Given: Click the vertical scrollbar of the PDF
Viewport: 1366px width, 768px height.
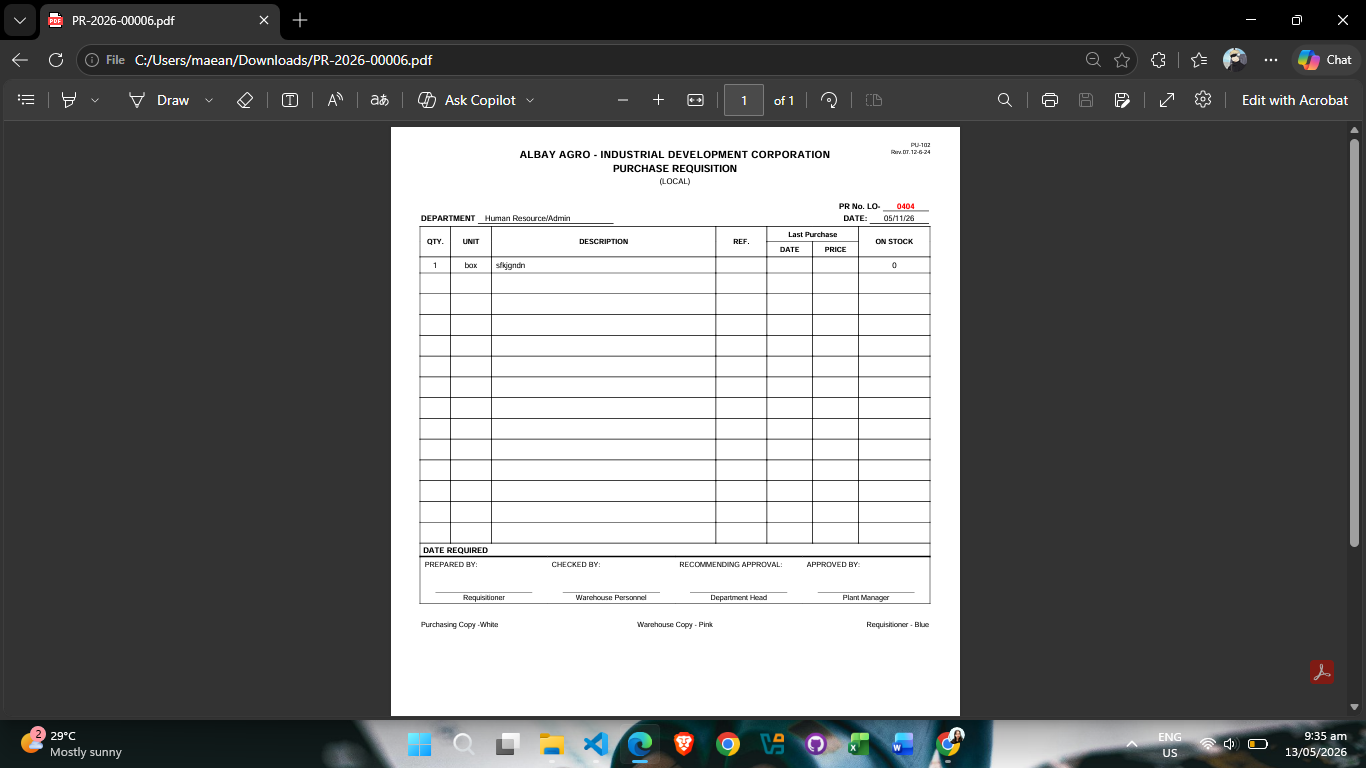Looking at the screenshot, I should point(1355,342).
